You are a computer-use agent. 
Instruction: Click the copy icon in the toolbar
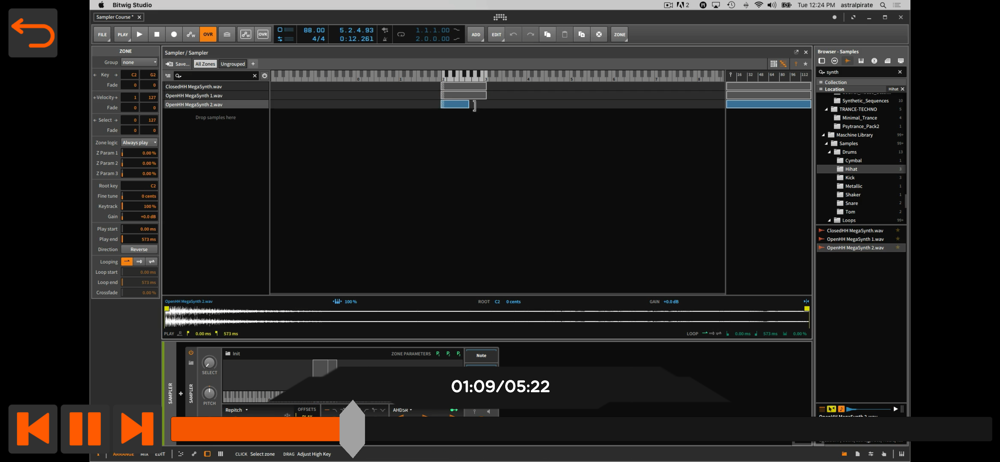547,34
